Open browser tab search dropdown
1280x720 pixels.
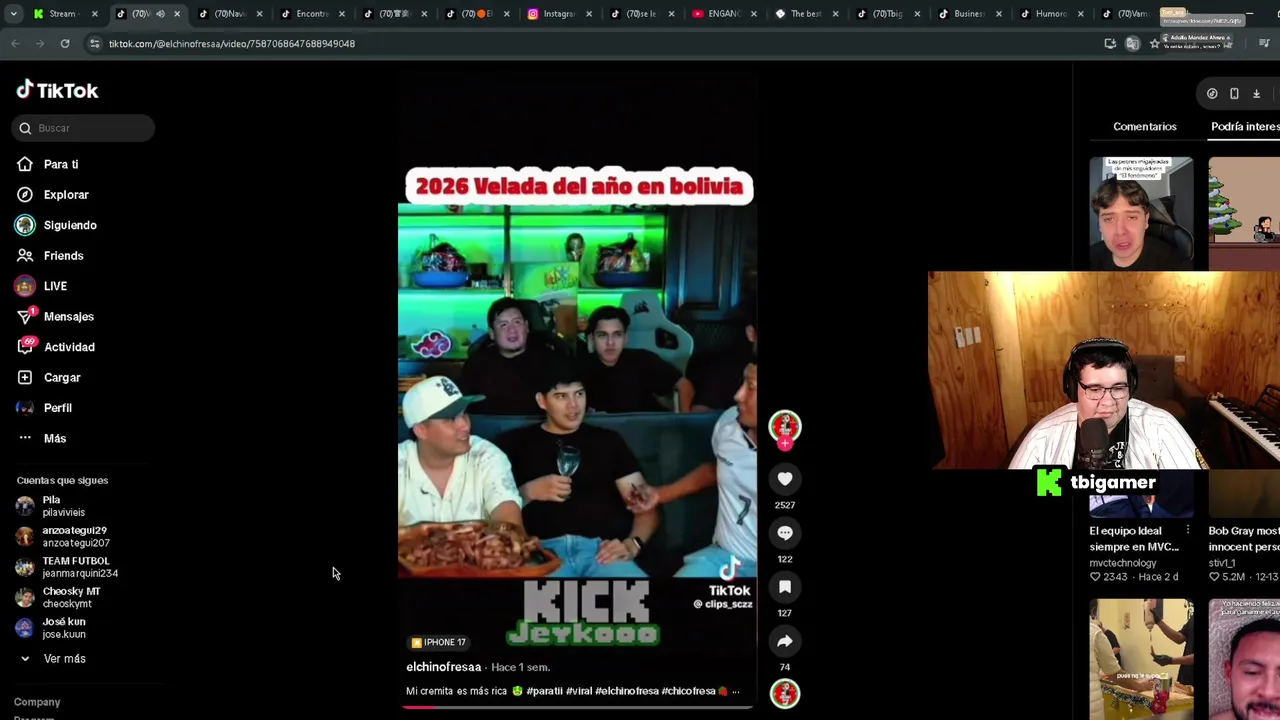pyautogui.click(x=13, y=14)
